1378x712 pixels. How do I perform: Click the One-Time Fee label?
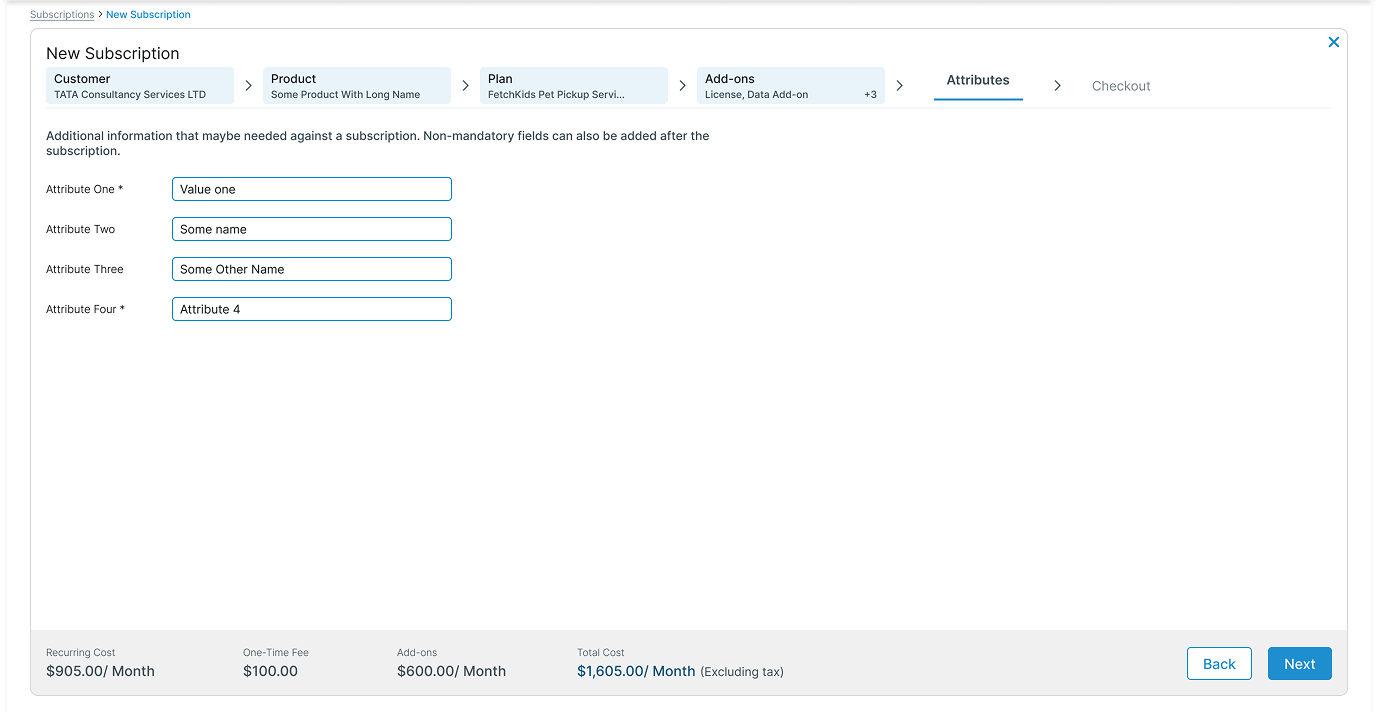coord(276,652)
